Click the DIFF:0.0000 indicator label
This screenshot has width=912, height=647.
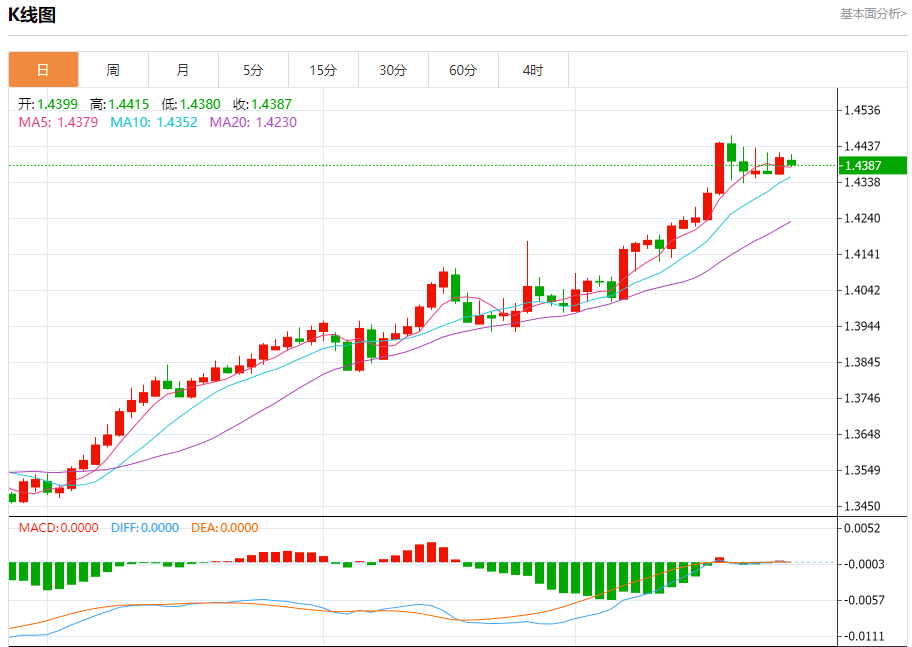pos(145,528)
